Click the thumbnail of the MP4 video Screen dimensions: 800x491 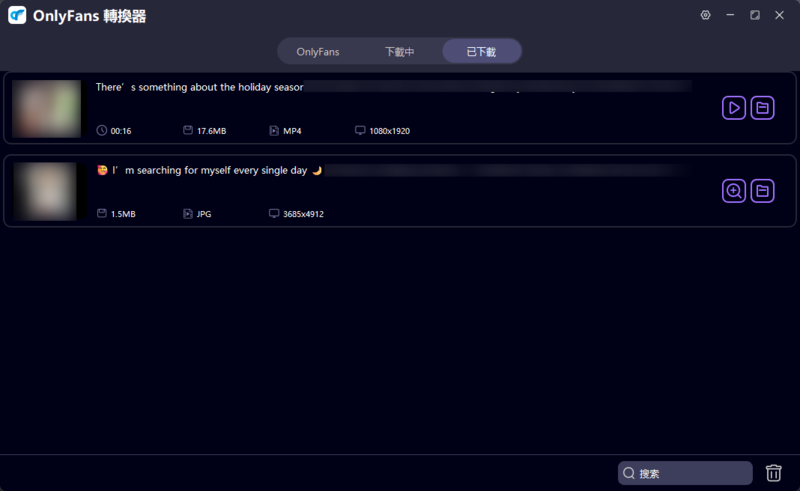click(x=46, y=108)
